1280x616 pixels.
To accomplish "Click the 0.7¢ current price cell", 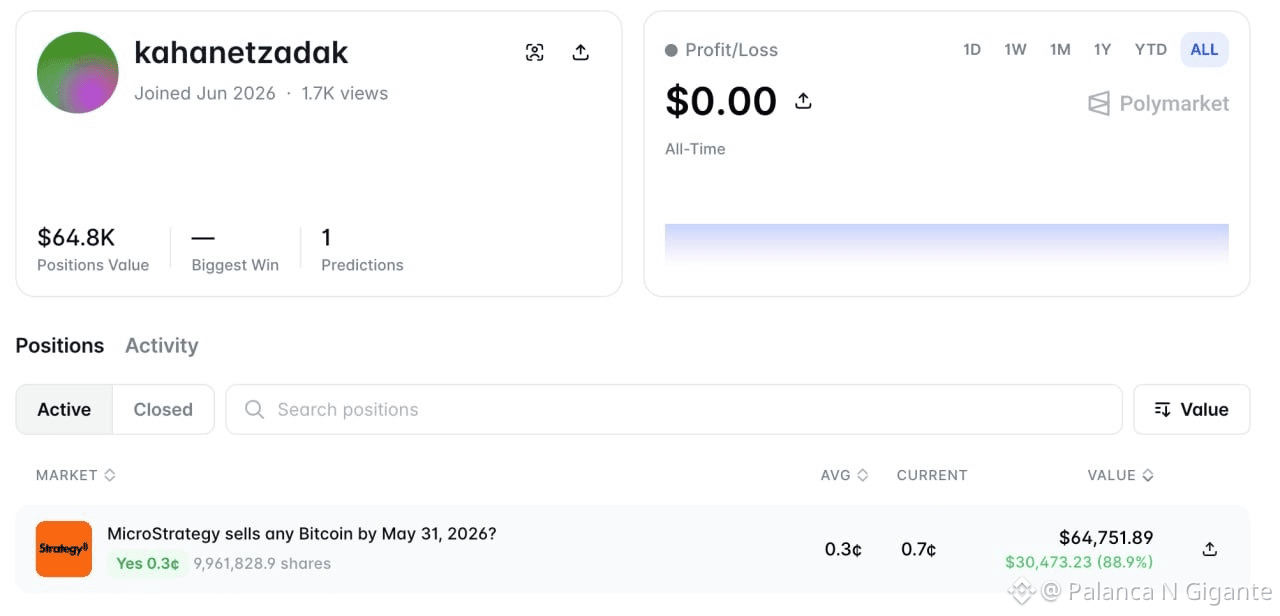I will [x=918, y=549].
